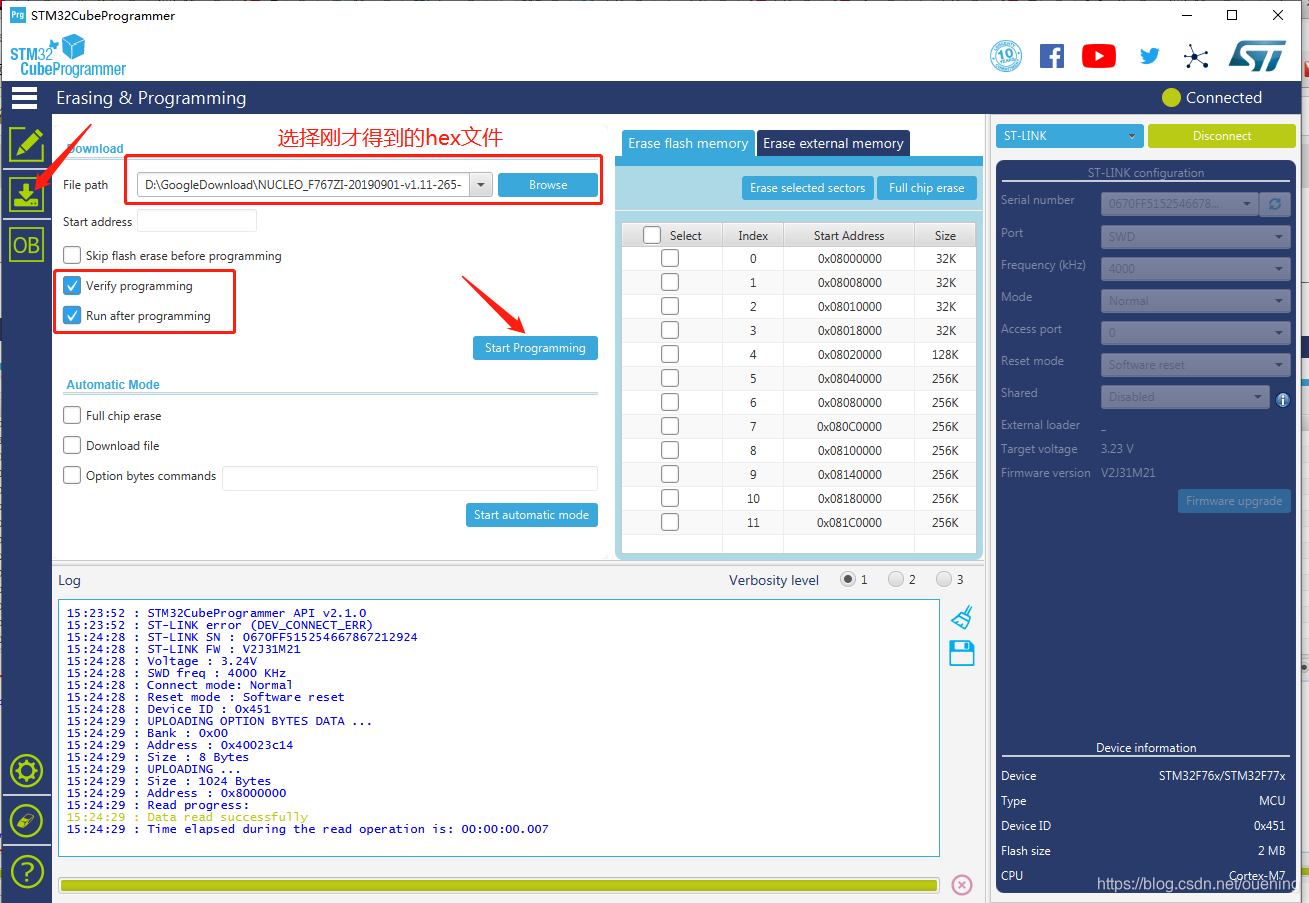
Task: Open ST YouTube channel icon
Action: pos(1098,56)
